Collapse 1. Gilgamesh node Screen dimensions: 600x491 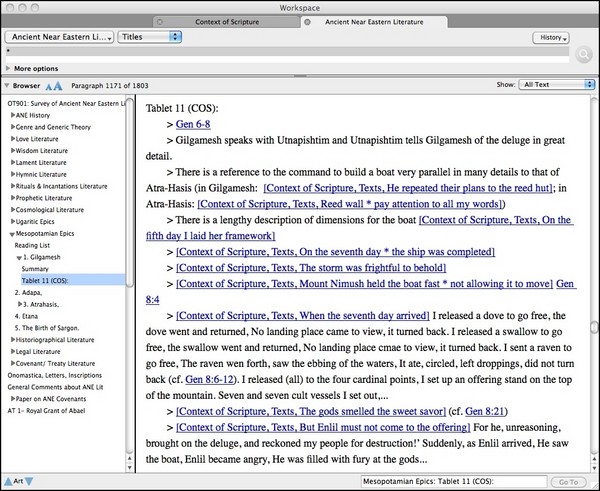click(19, 258)
